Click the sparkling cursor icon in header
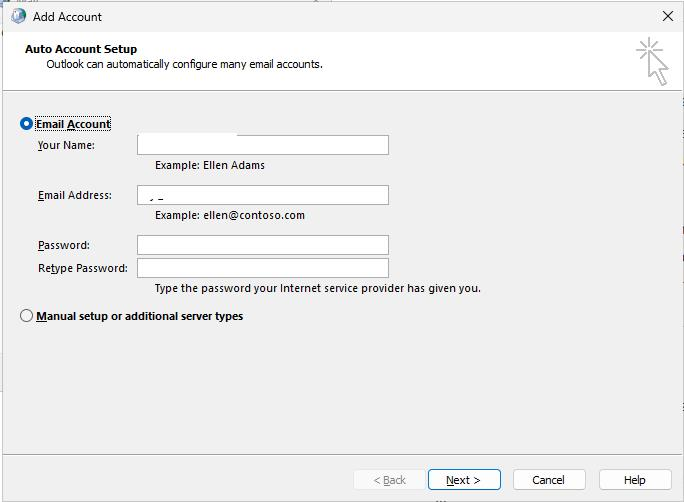The width and height of the screenshot is (684, 502). 652,61
